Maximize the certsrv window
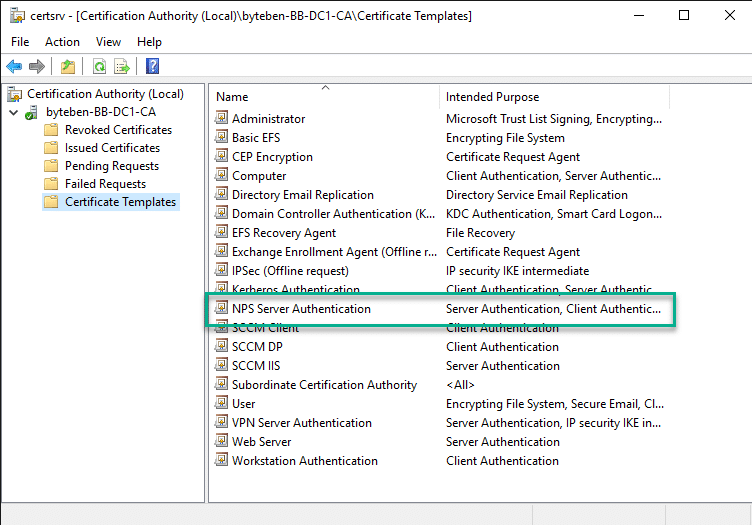 coord(684,15)
